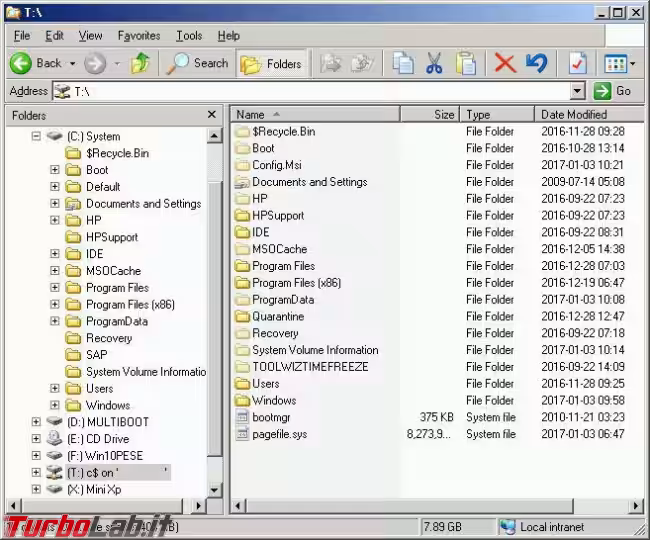Open the Edit menu

pyautogui.click(x=54, y=36)
